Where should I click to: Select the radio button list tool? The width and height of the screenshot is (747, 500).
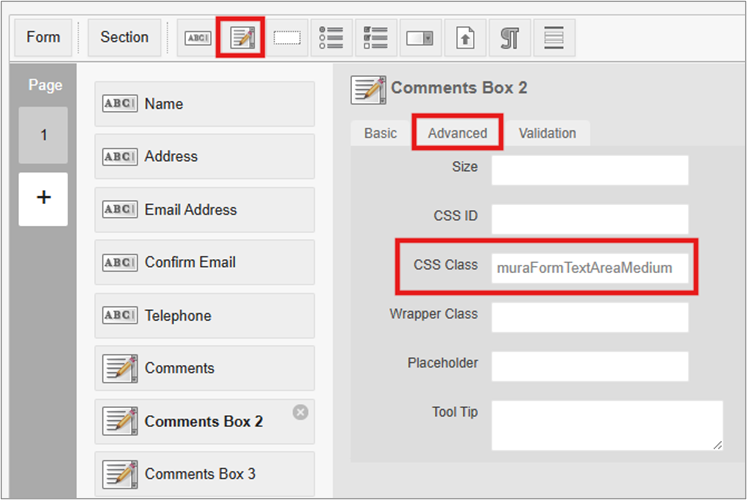click(x=331, y=38)
